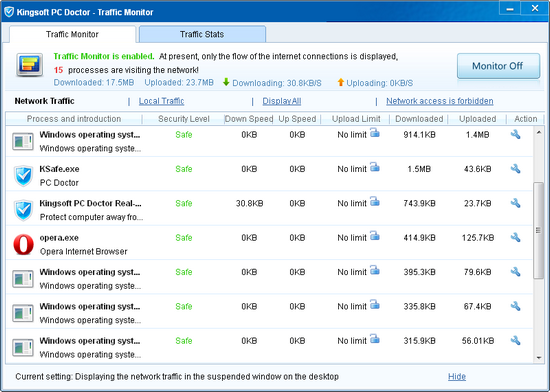Click orange uploading arrow icon

(x=341, y=82)
